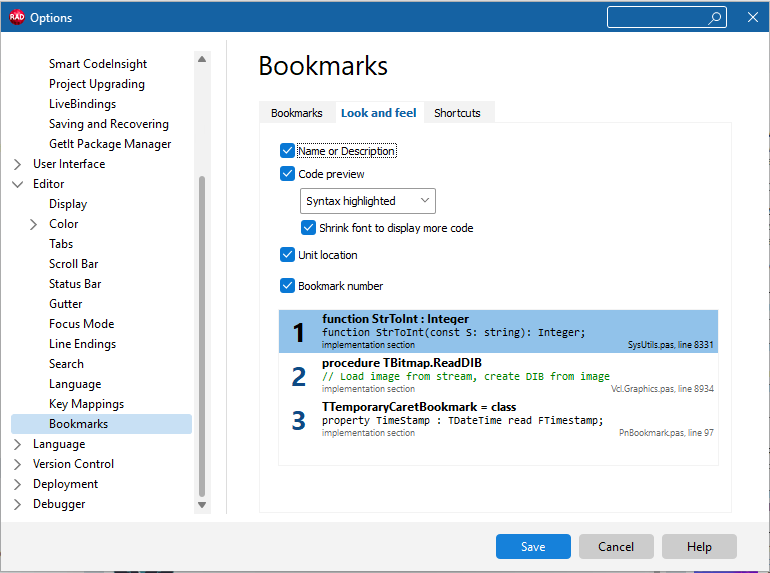Collapse the Editor tree node

(17, 184)
